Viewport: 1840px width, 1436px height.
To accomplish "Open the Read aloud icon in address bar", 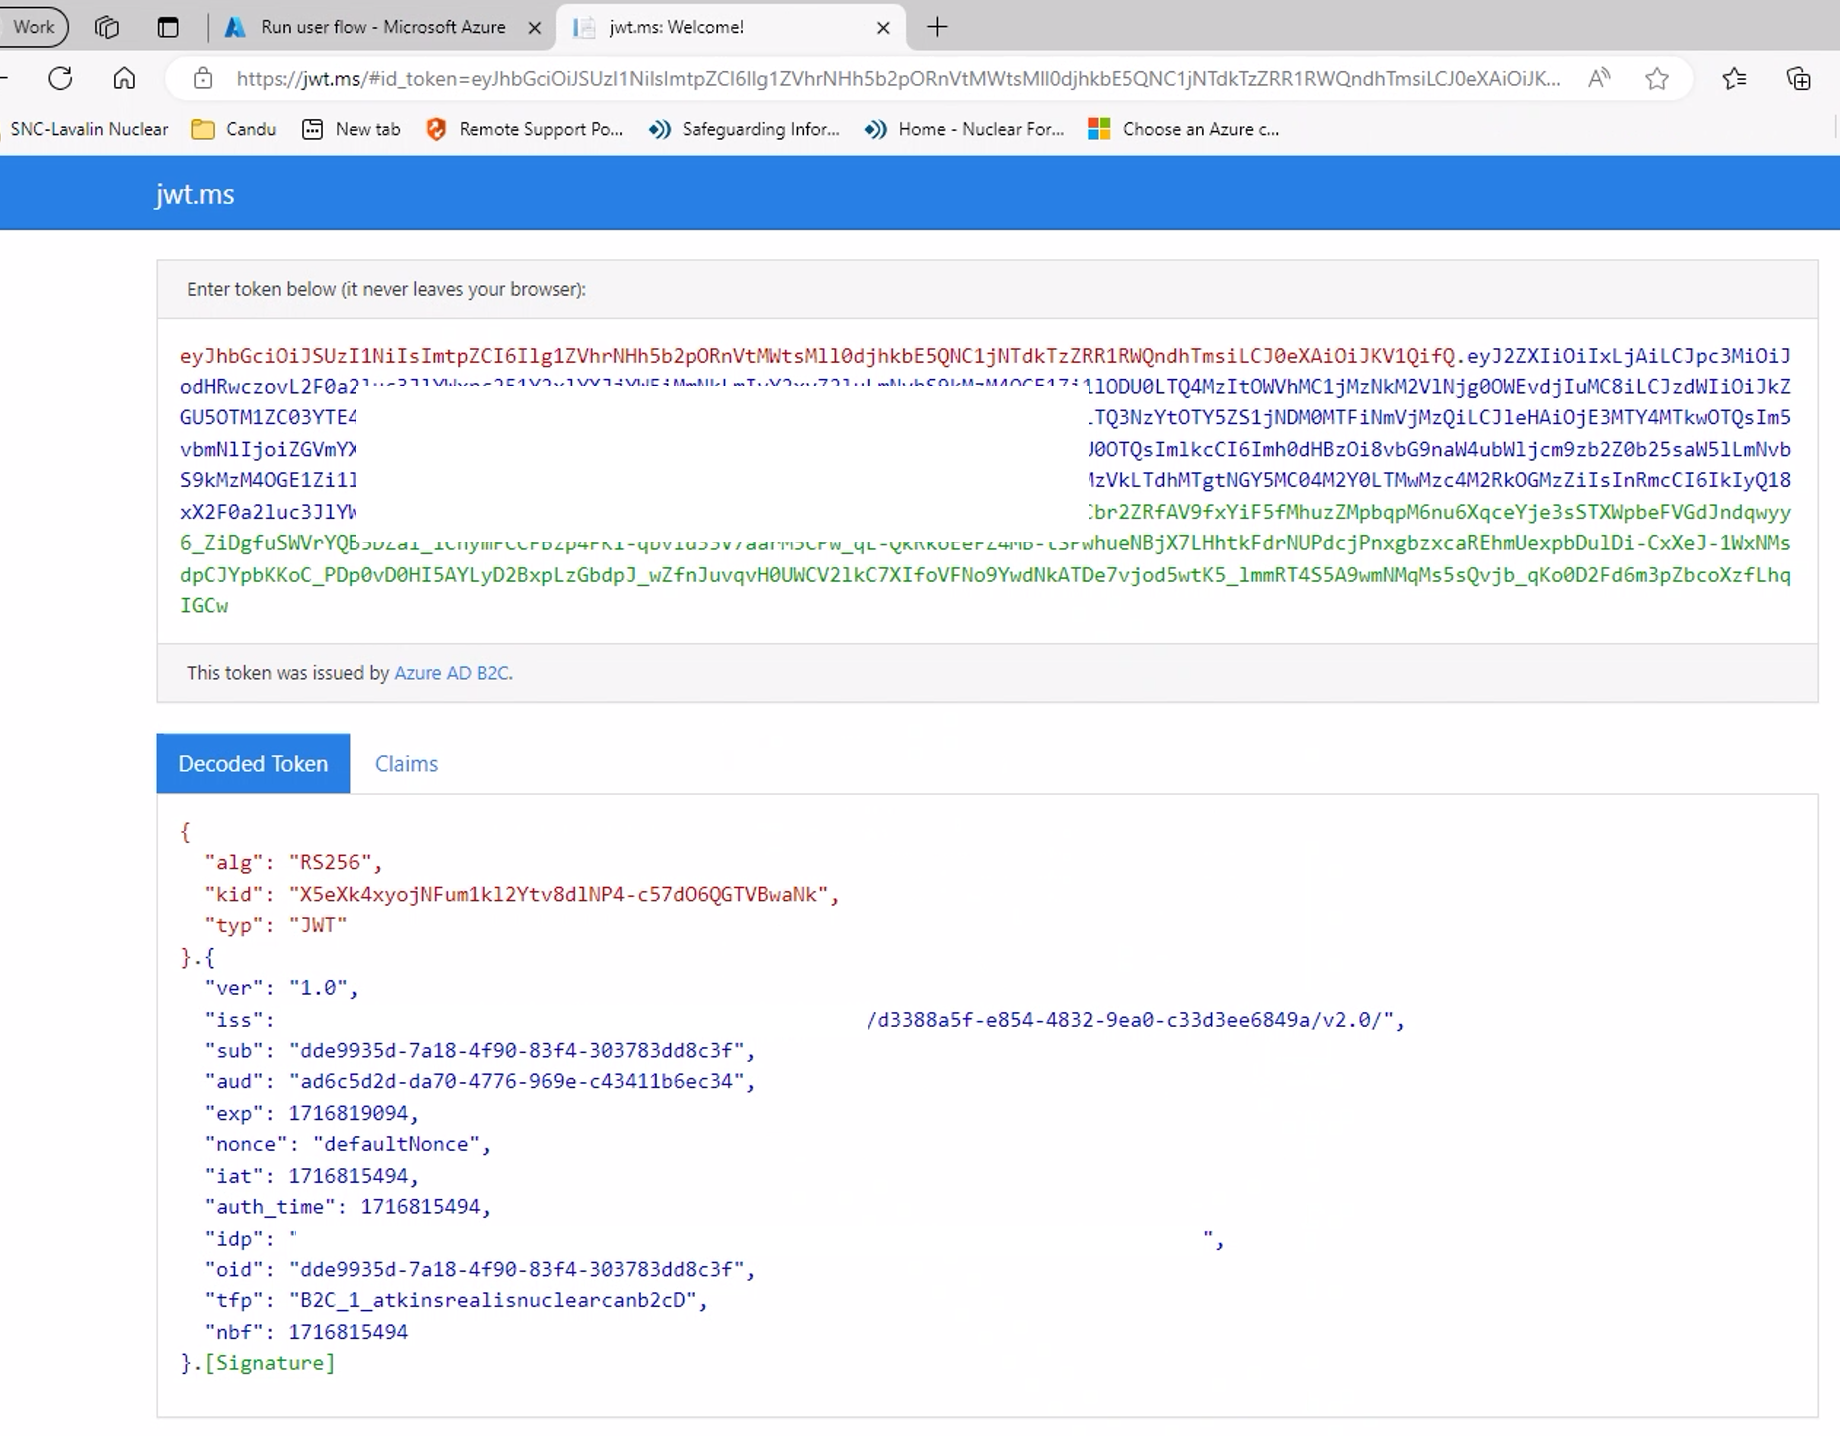I will (x=1599, y=79).
